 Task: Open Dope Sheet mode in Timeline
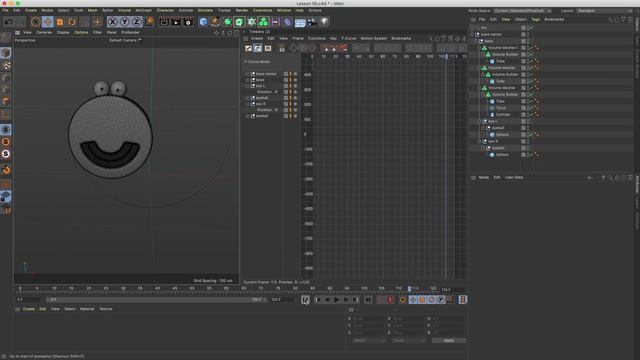[x=248, y=48]
